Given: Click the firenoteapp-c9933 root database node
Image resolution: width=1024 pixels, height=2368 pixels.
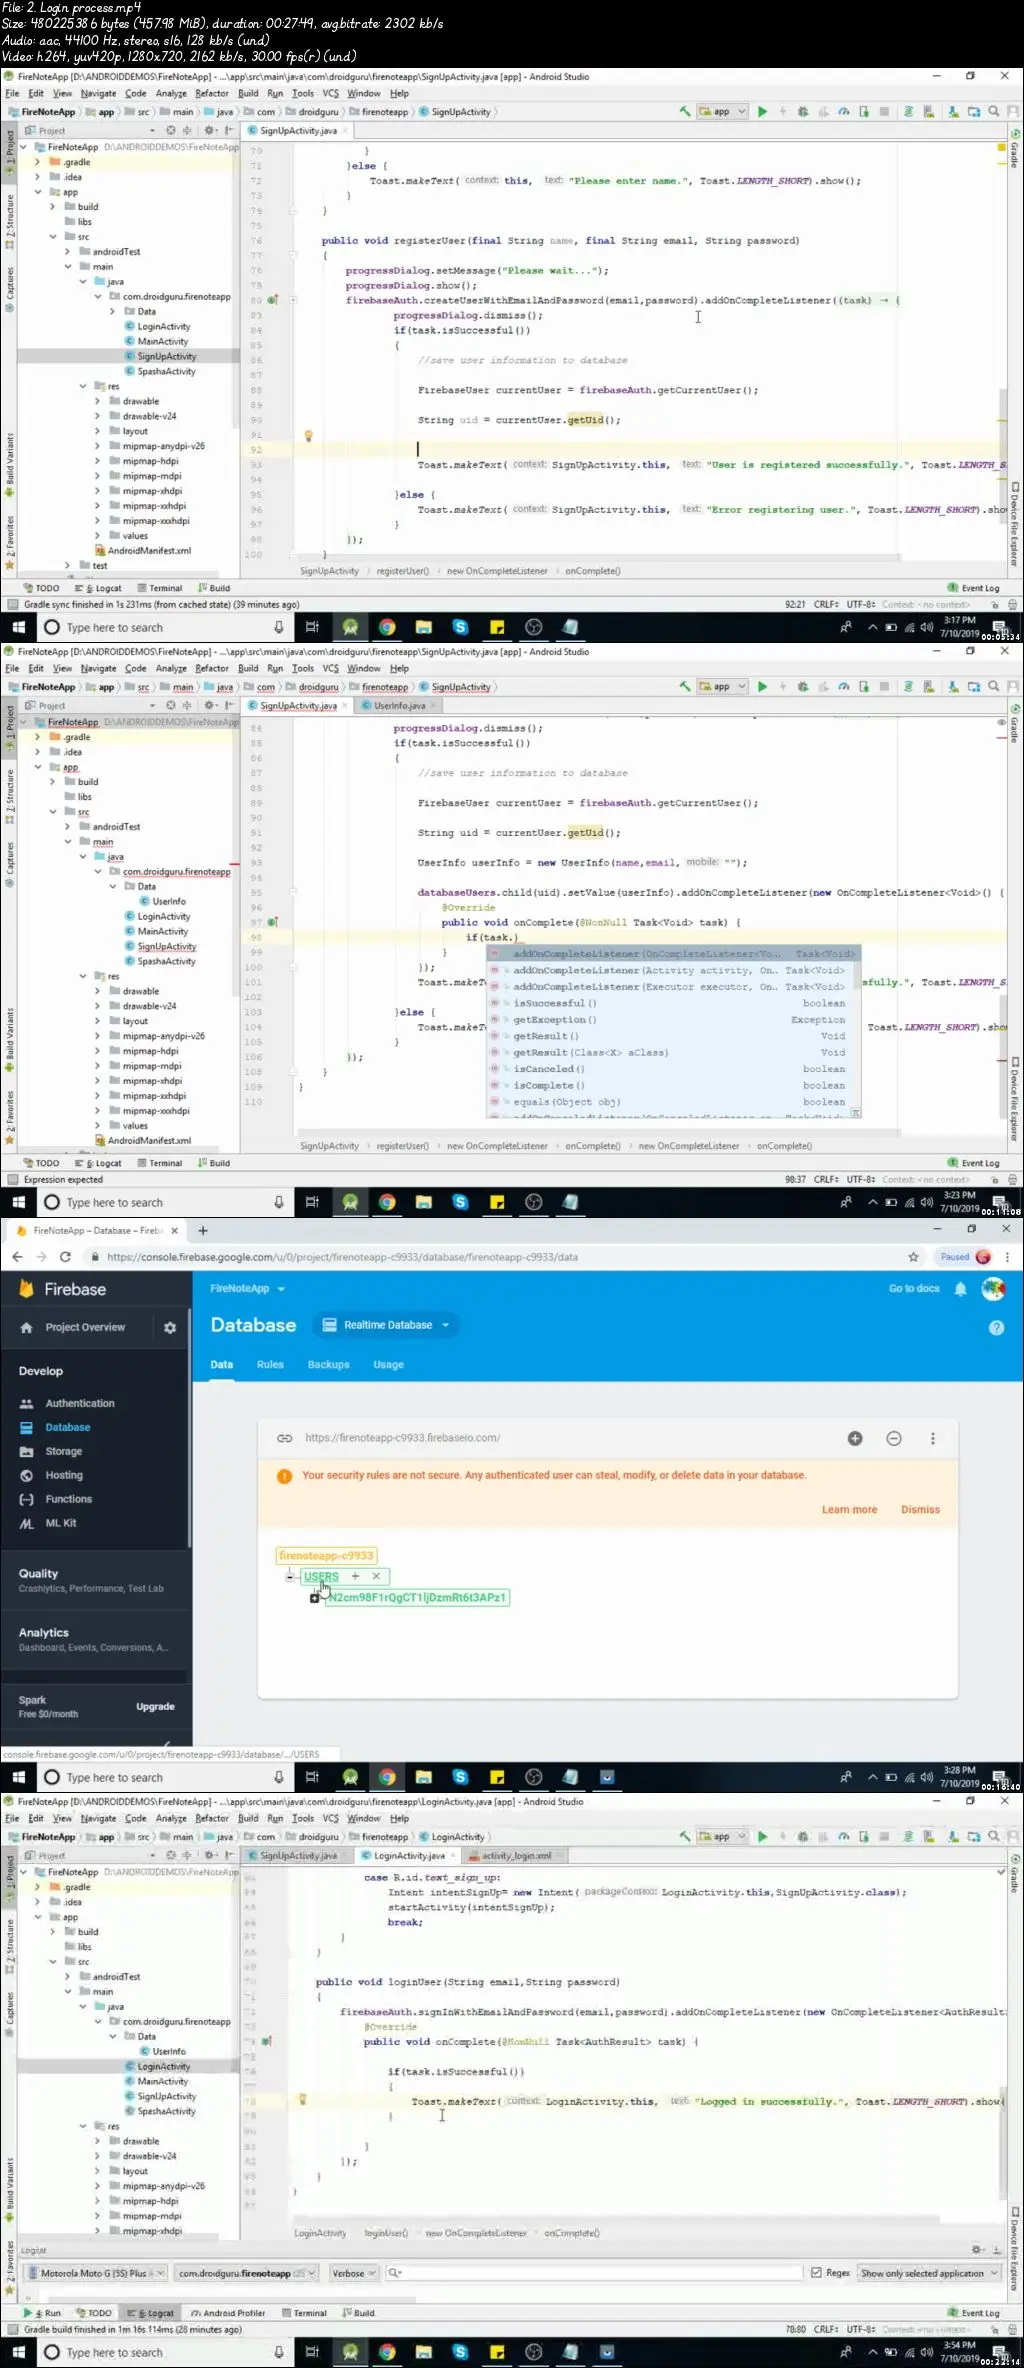Looking at the screenshot, I should coord(326,1556).
